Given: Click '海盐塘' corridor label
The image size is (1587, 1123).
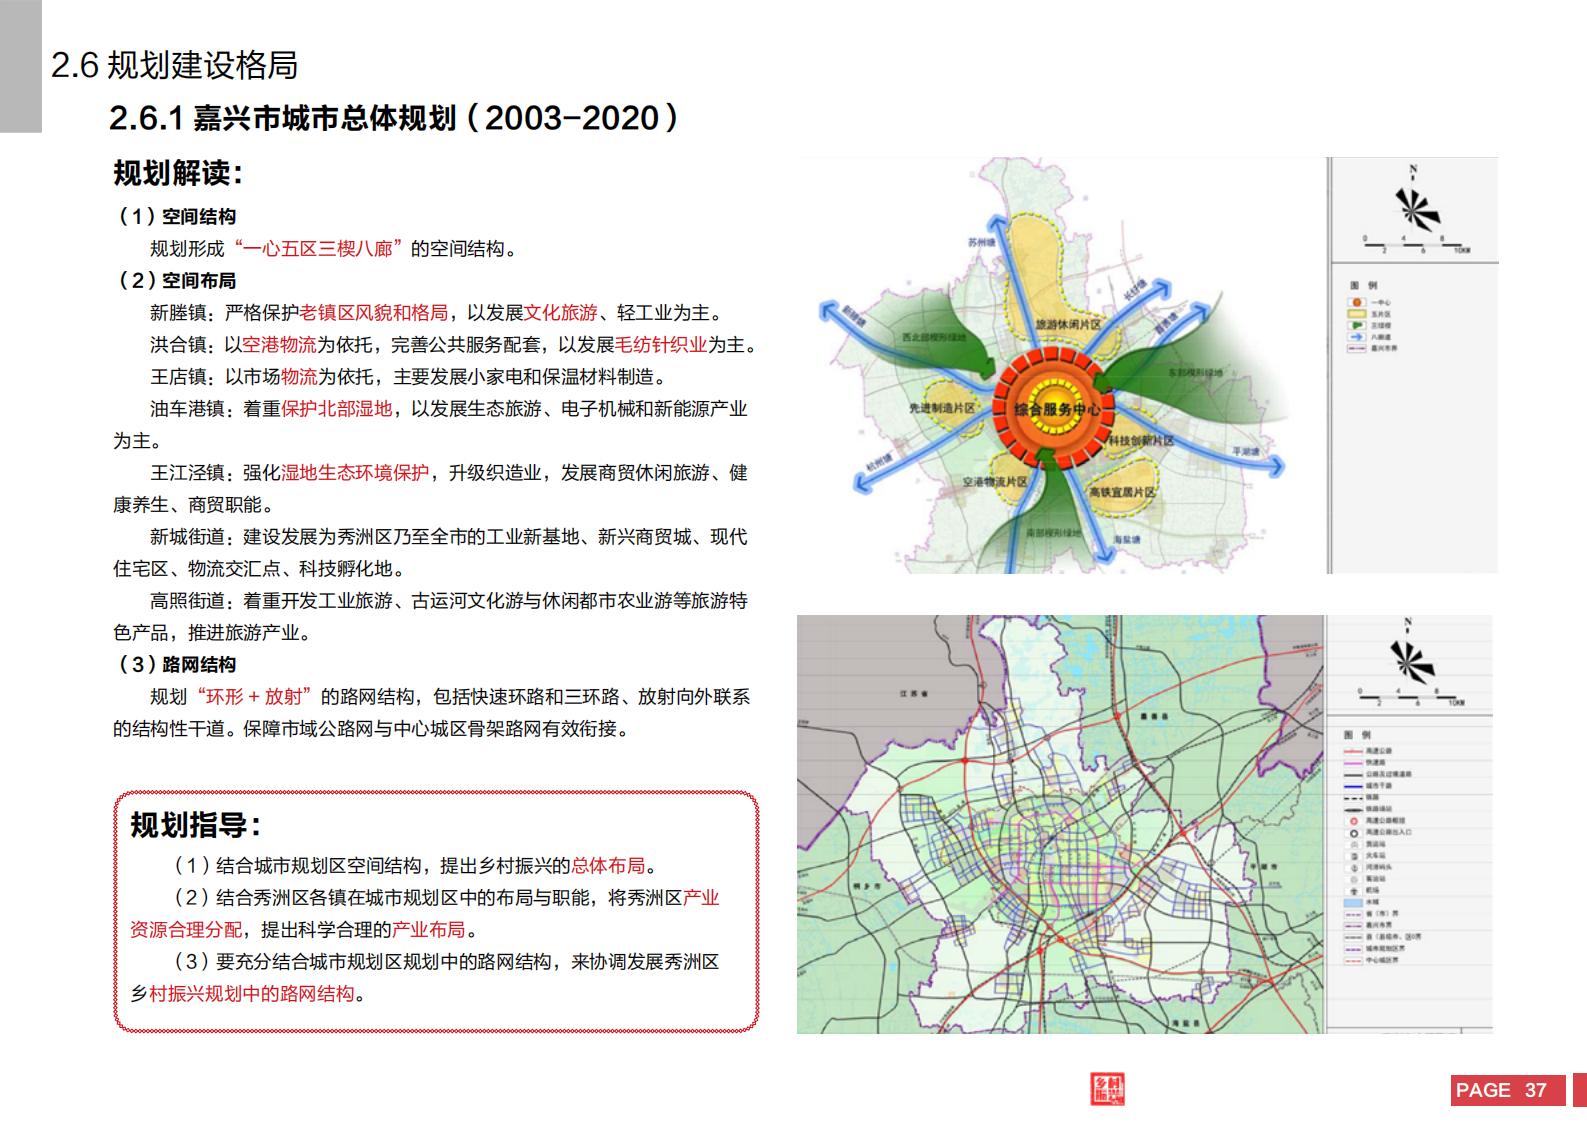Looking at the screenshot, I should pos(1127,539).
